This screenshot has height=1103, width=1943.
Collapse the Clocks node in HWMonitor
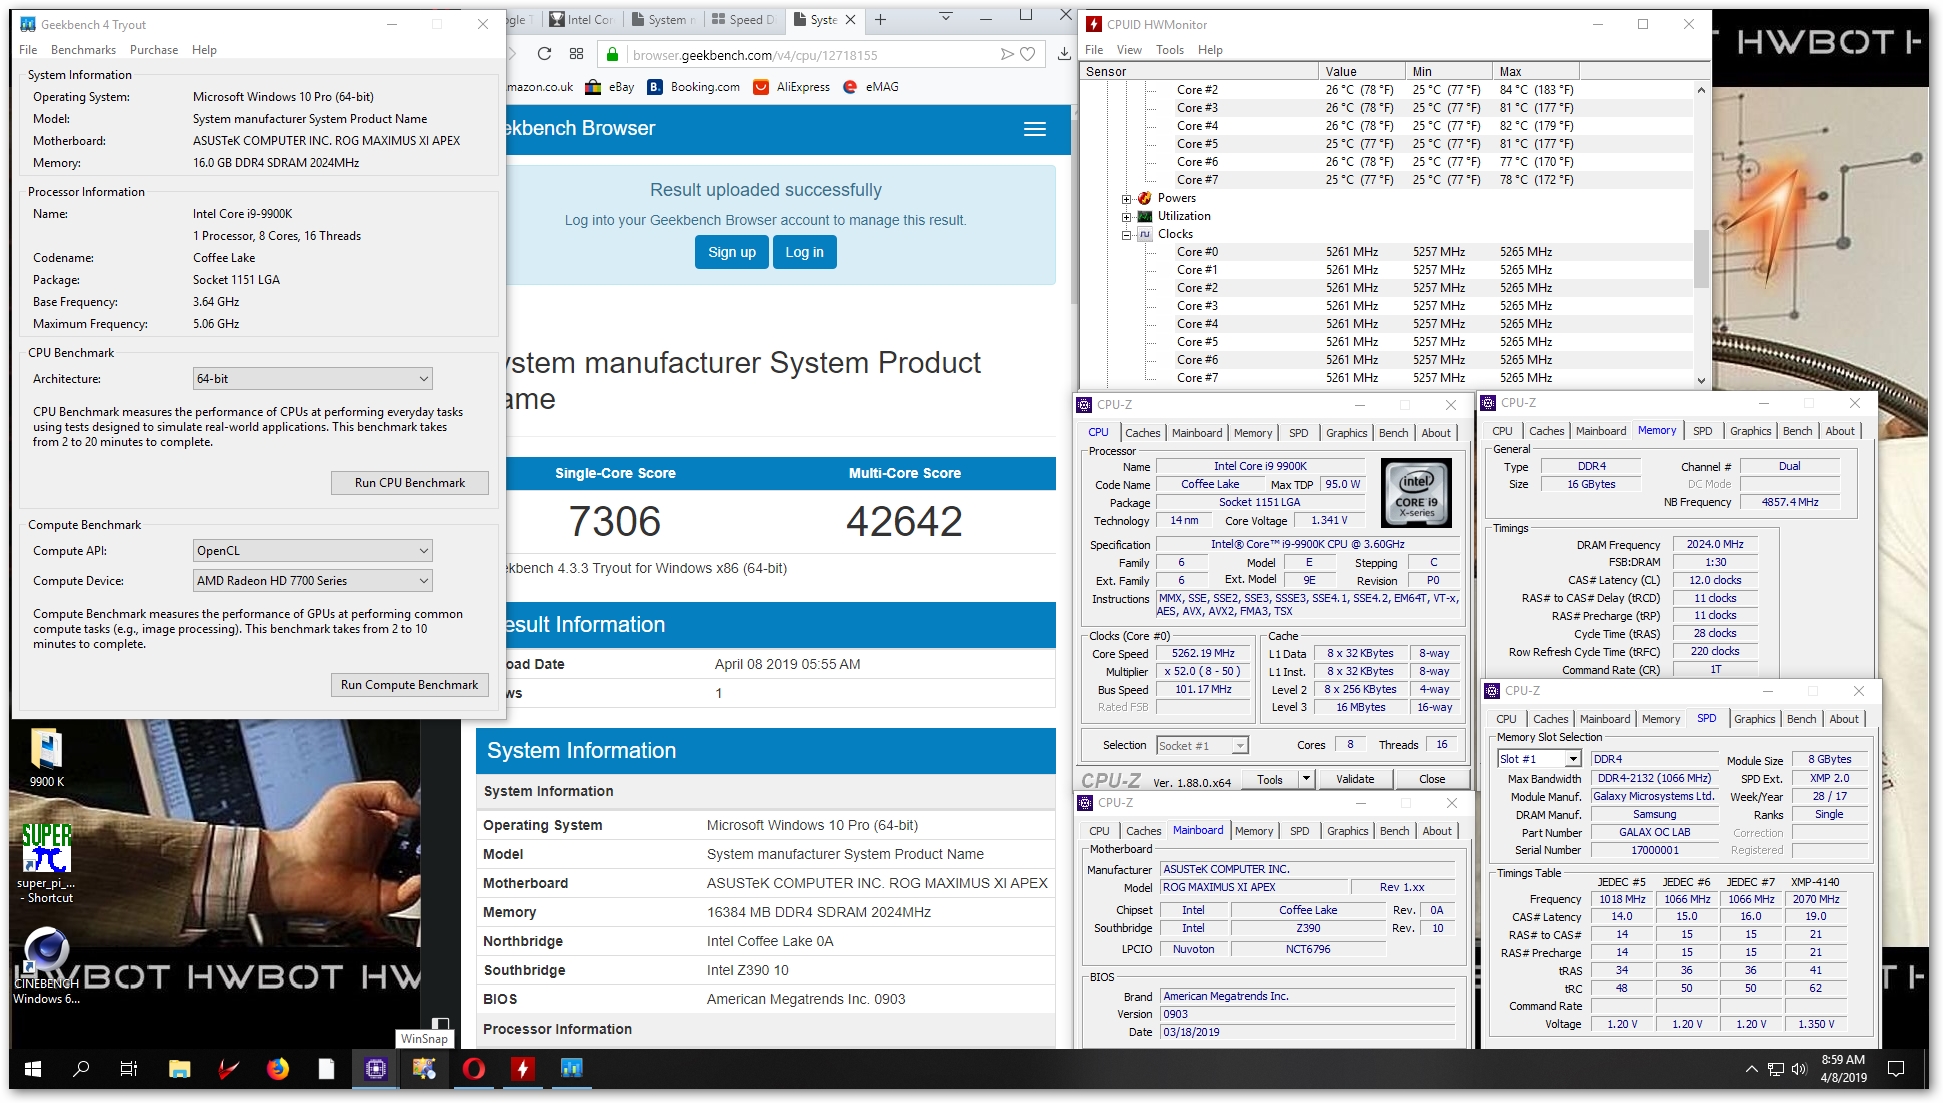tap(1127, 234)
